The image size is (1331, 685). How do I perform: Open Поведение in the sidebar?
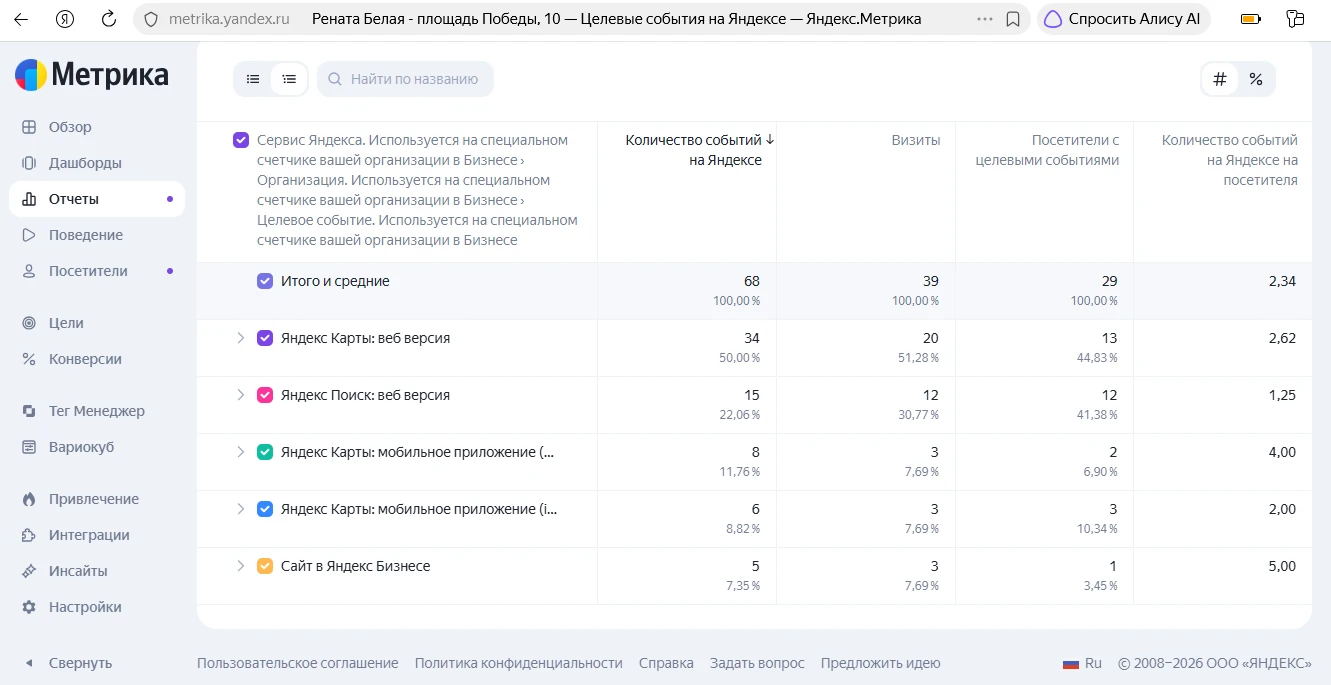click(x=86, y=235)
